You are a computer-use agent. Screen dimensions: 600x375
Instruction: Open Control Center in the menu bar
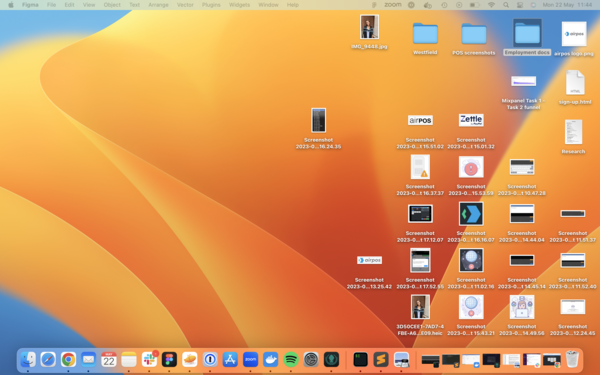pos(520,5)
